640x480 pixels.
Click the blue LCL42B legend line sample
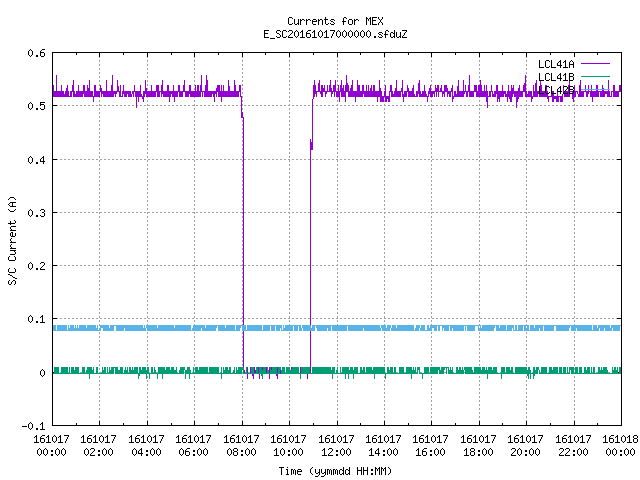click(595, 89)
